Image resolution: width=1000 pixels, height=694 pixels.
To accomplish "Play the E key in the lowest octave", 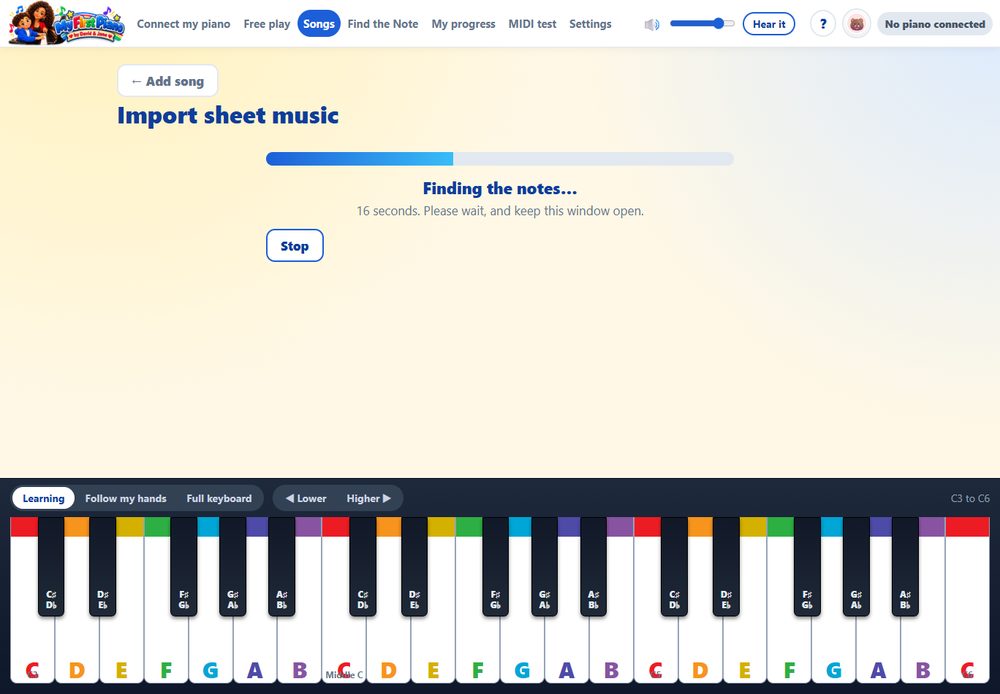I will point(121,651).
